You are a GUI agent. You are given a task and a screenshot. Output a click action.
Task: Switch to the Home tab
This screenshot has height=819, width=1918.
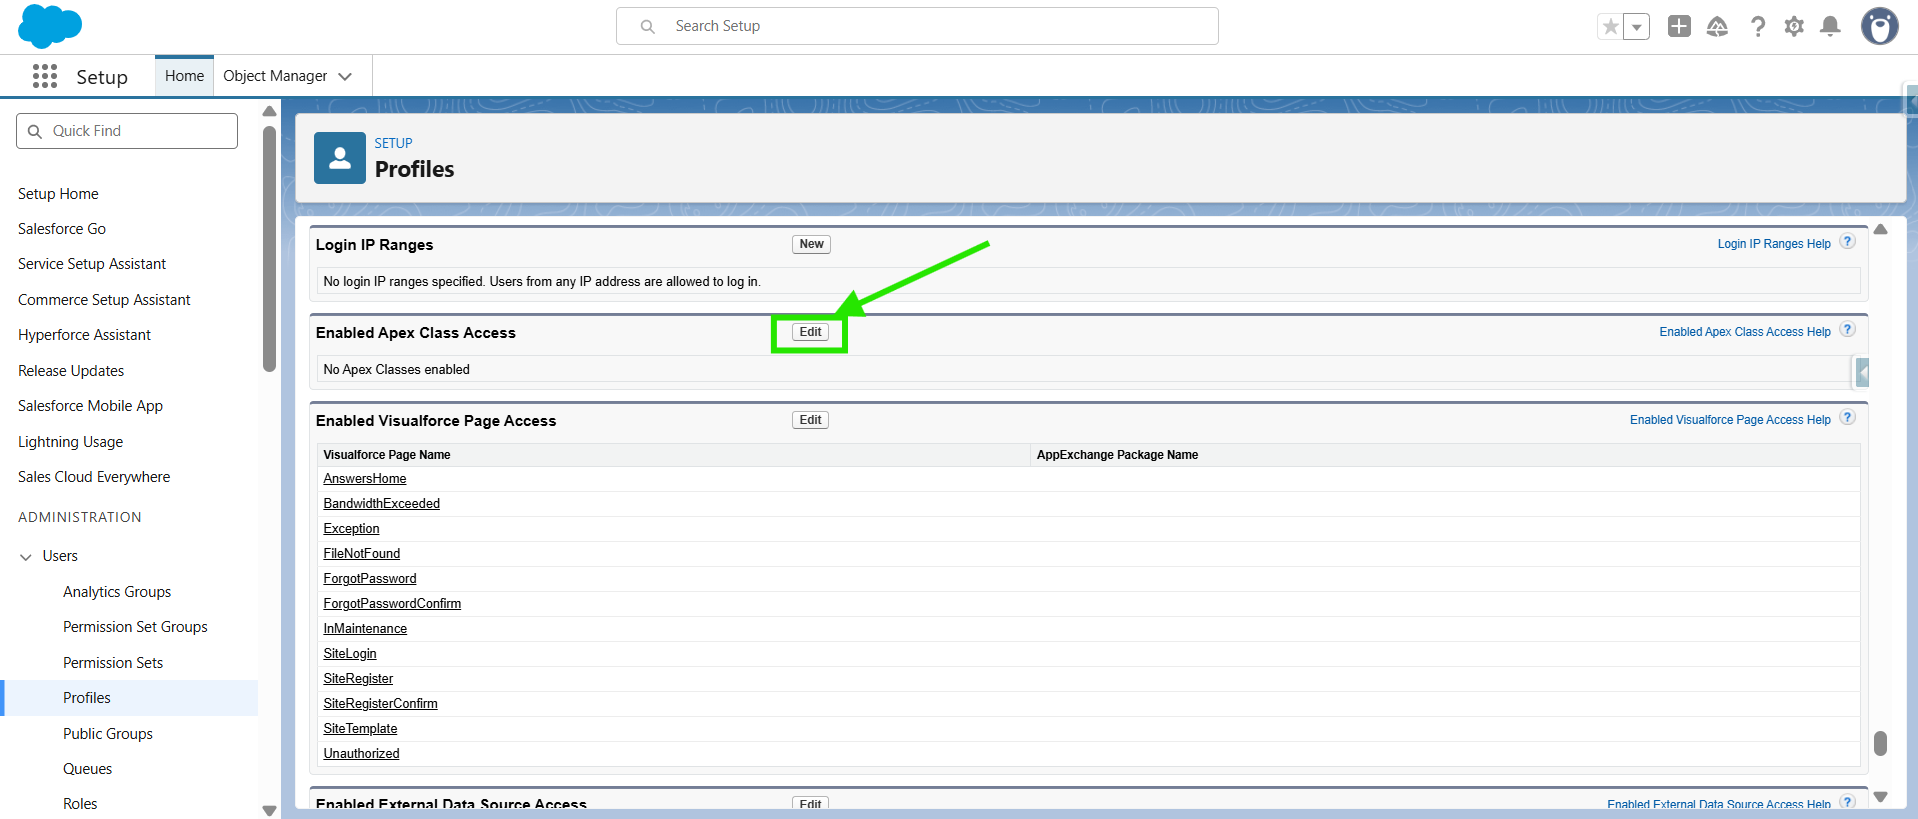(184, 76)
